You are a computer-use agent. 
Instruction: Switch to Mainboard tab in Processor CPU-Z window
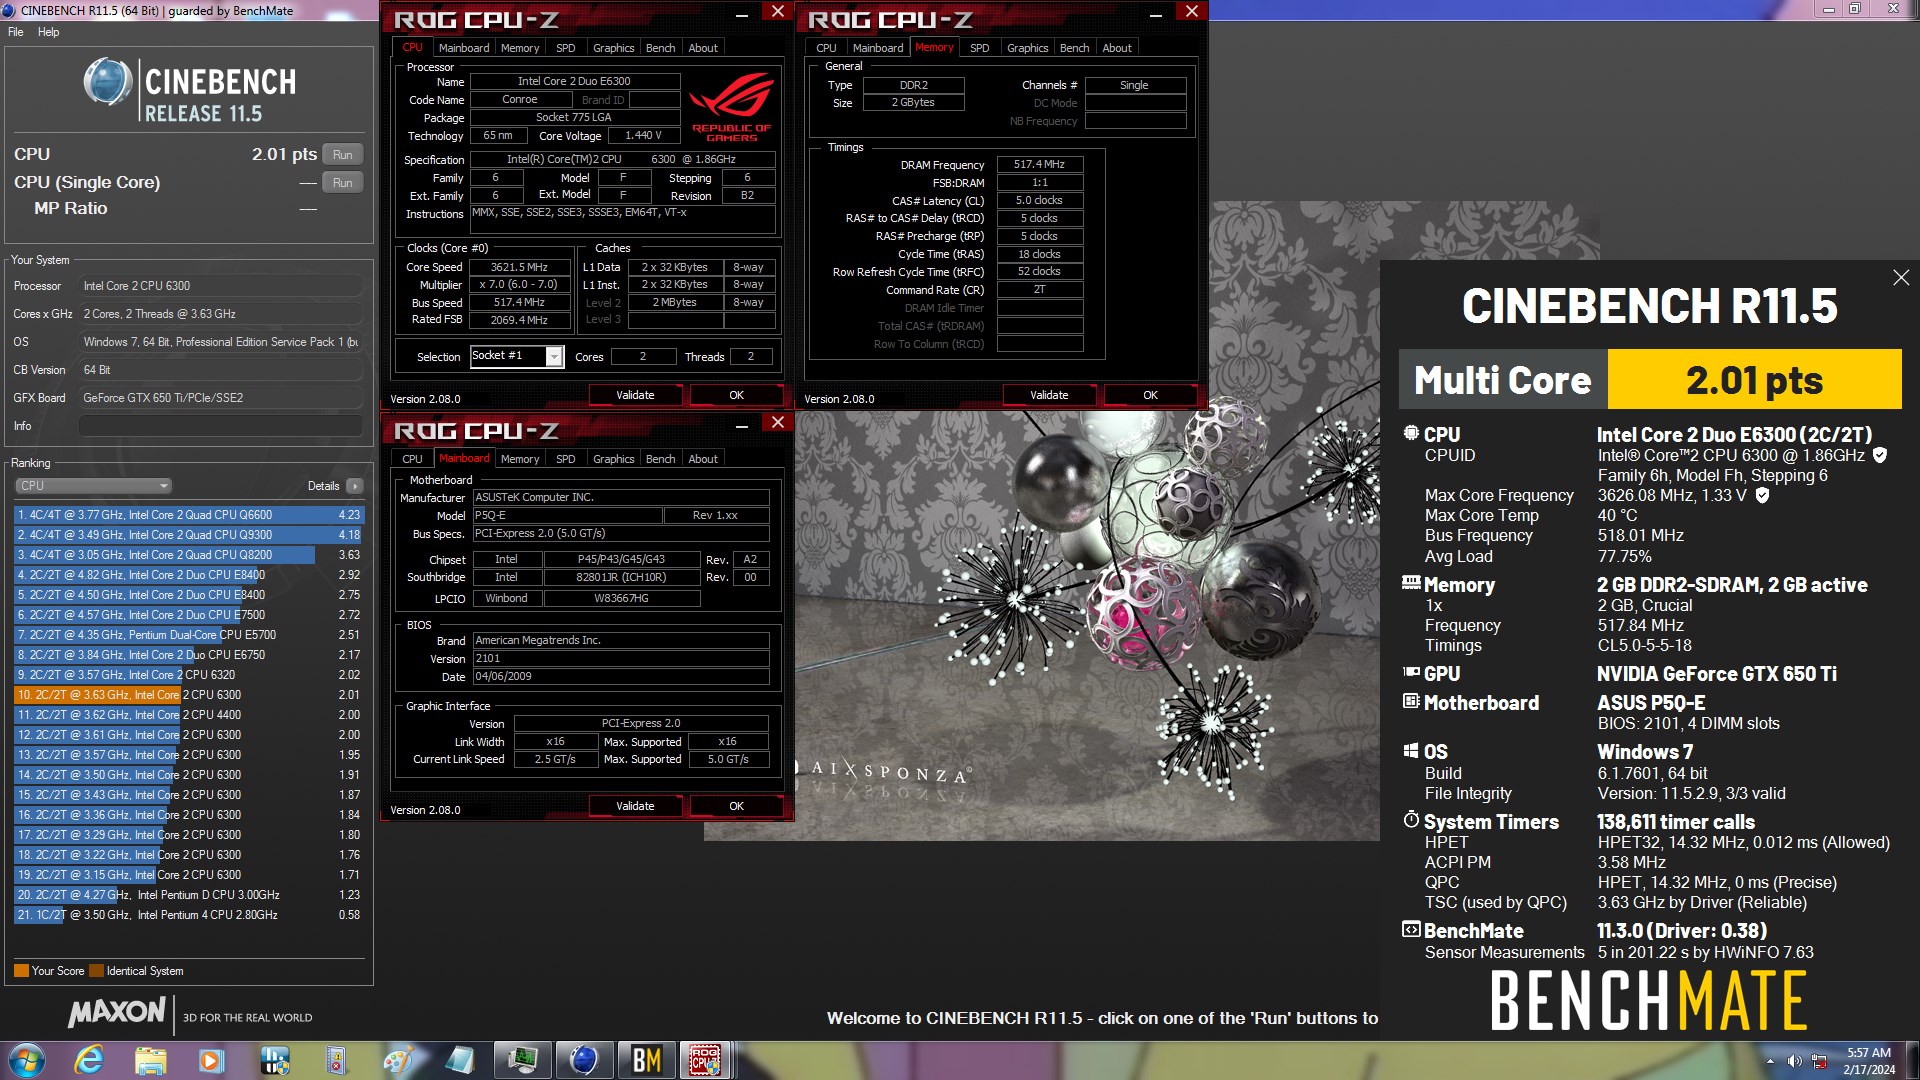(464, 48)
